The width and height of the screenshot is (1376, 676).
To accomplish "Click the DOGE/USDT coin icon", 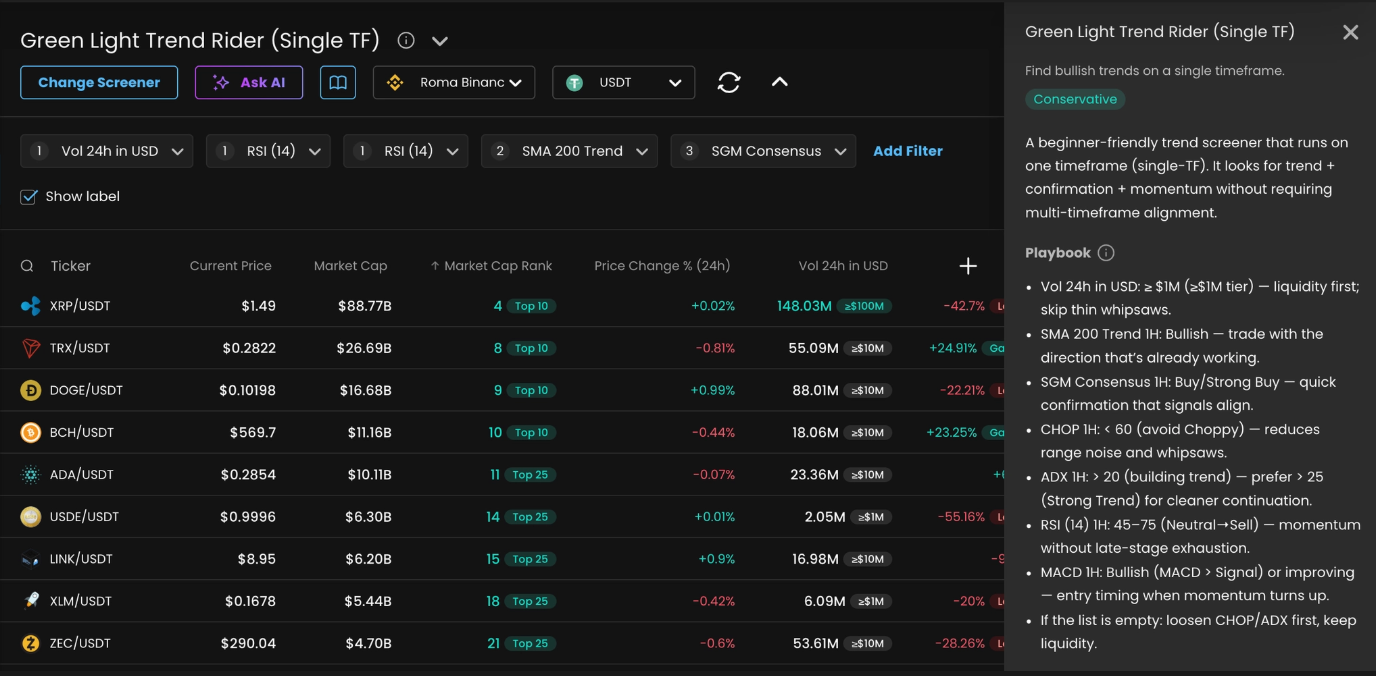I will click(31, 390).
